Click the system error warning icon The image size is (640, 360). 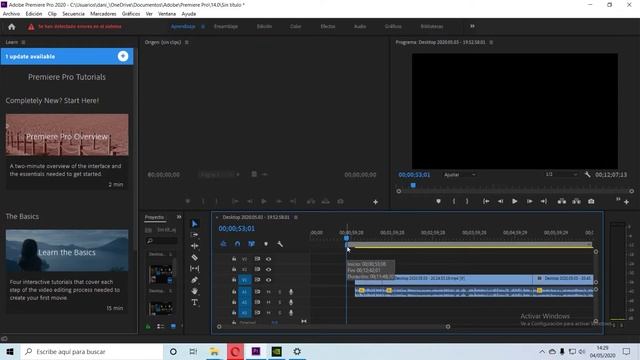pos(31,27)
